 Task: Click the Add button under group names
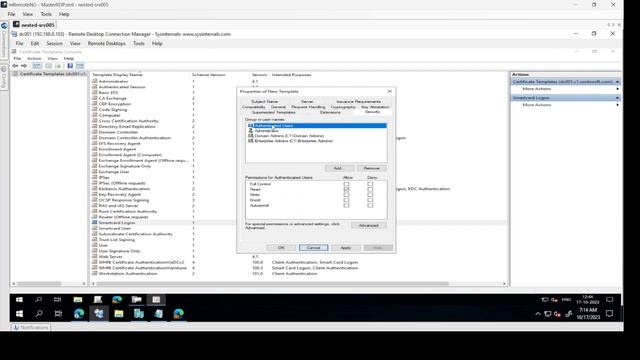click(x=339, y=168)
